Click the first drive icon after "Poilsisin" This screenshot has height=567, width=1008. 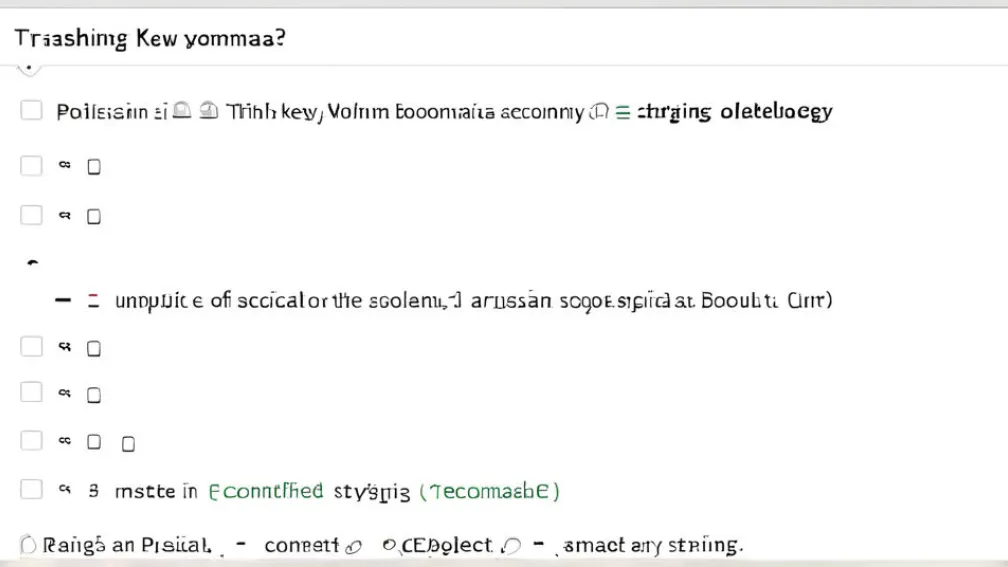182,112
